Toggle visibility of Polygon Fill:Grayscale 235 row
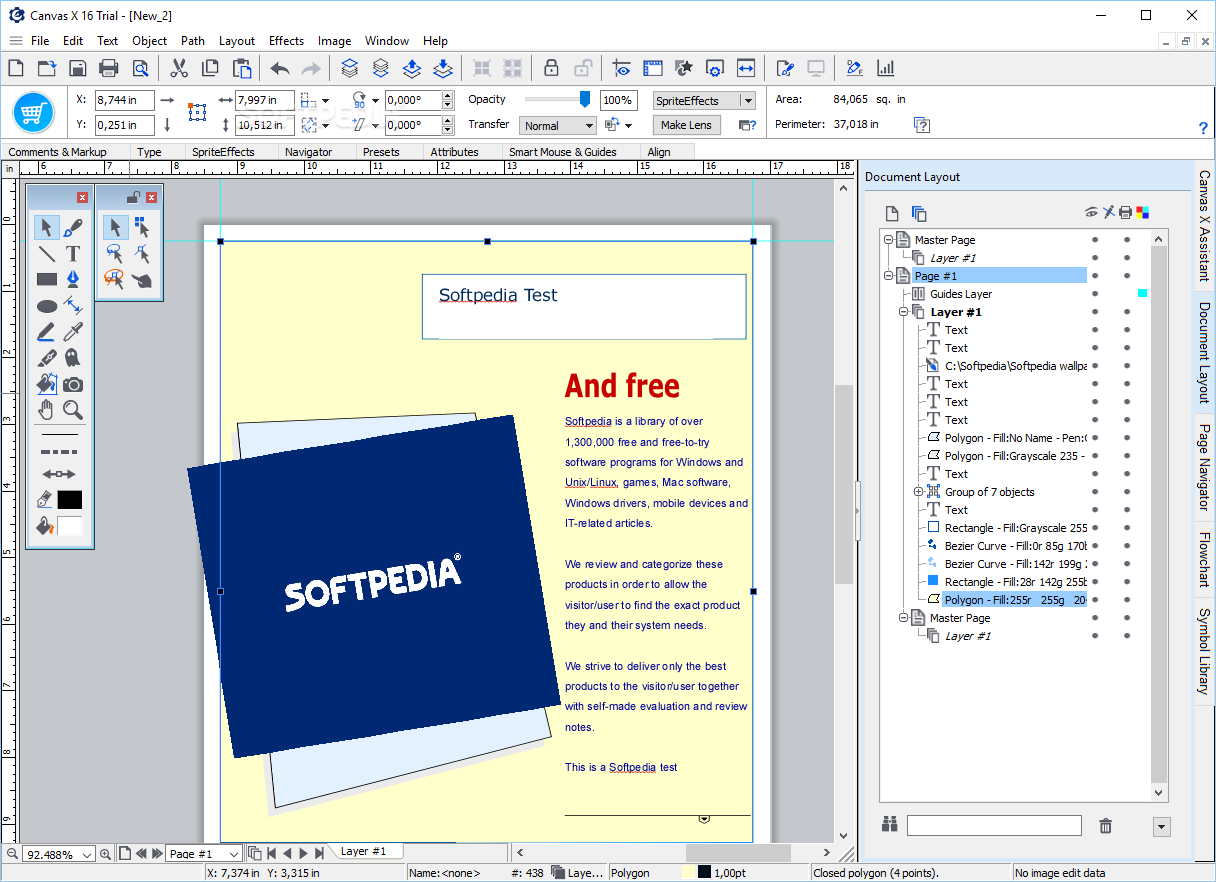 tap(1095, 456)
